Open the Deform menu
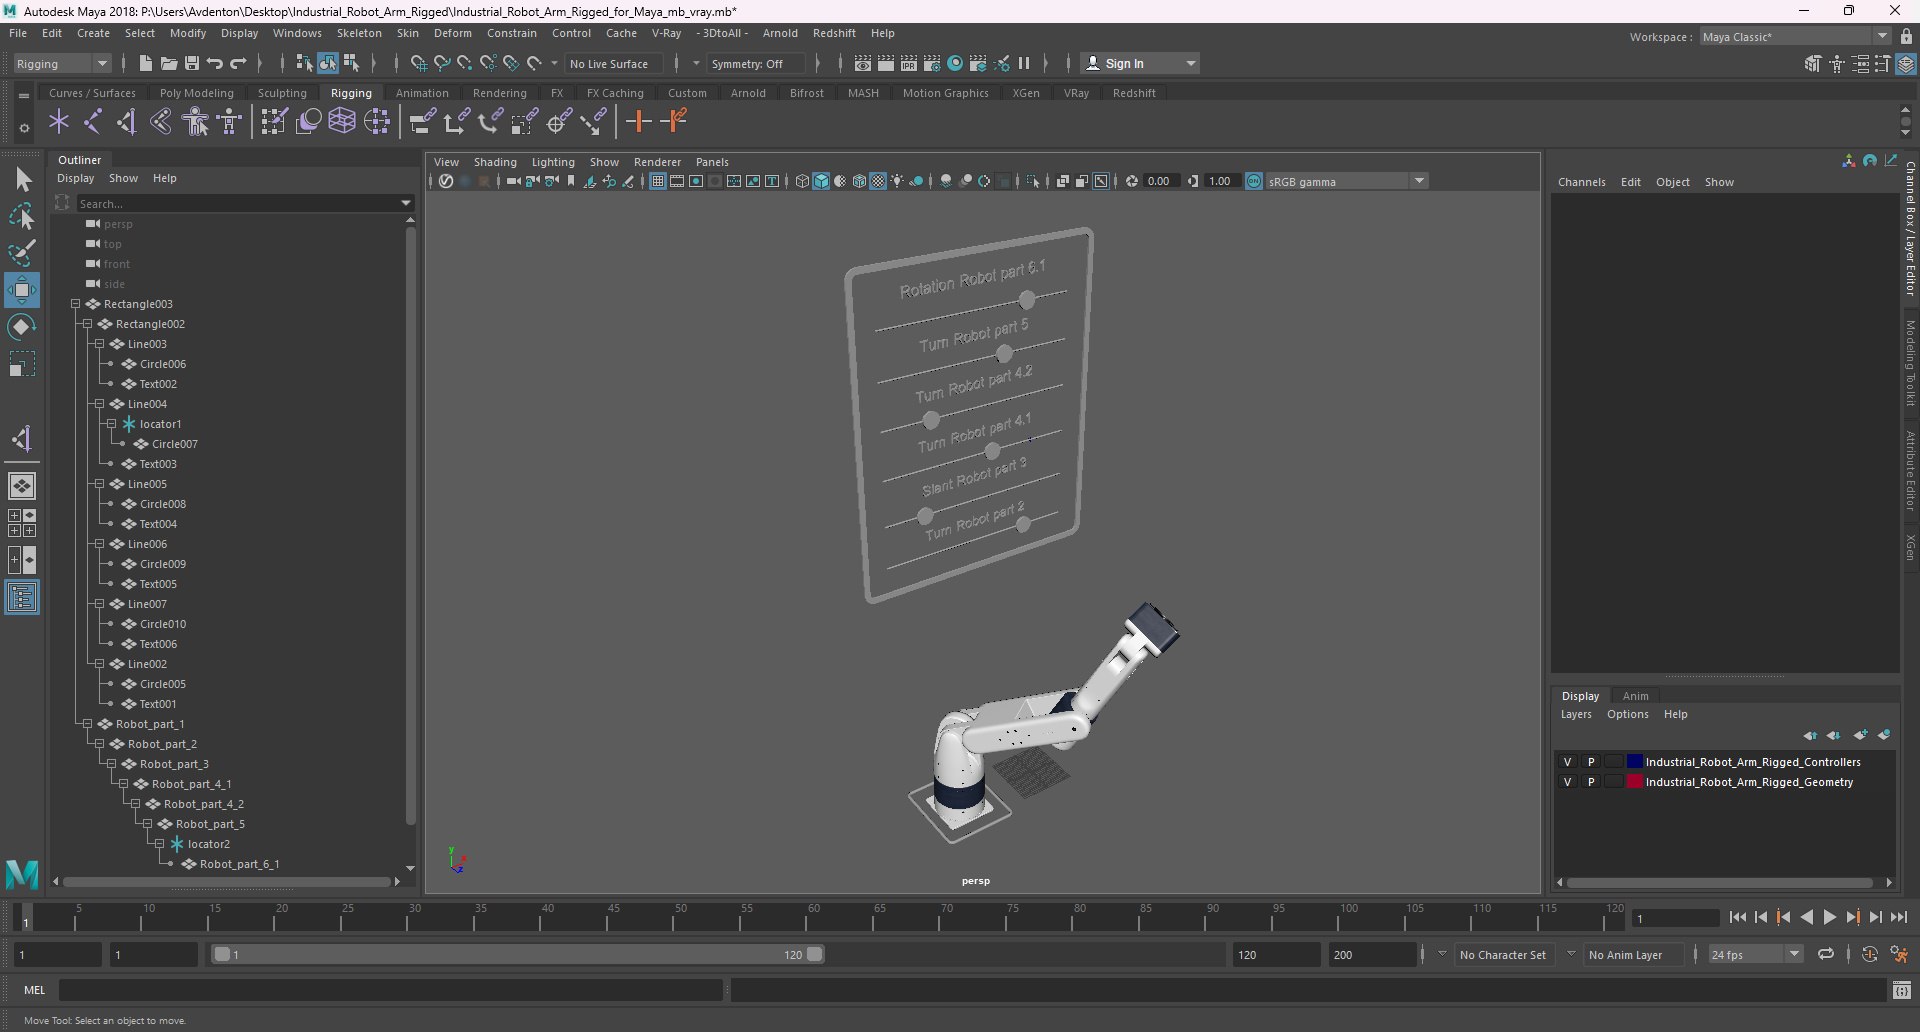The image size is (1920, 1032). click(x=452, y=33)
